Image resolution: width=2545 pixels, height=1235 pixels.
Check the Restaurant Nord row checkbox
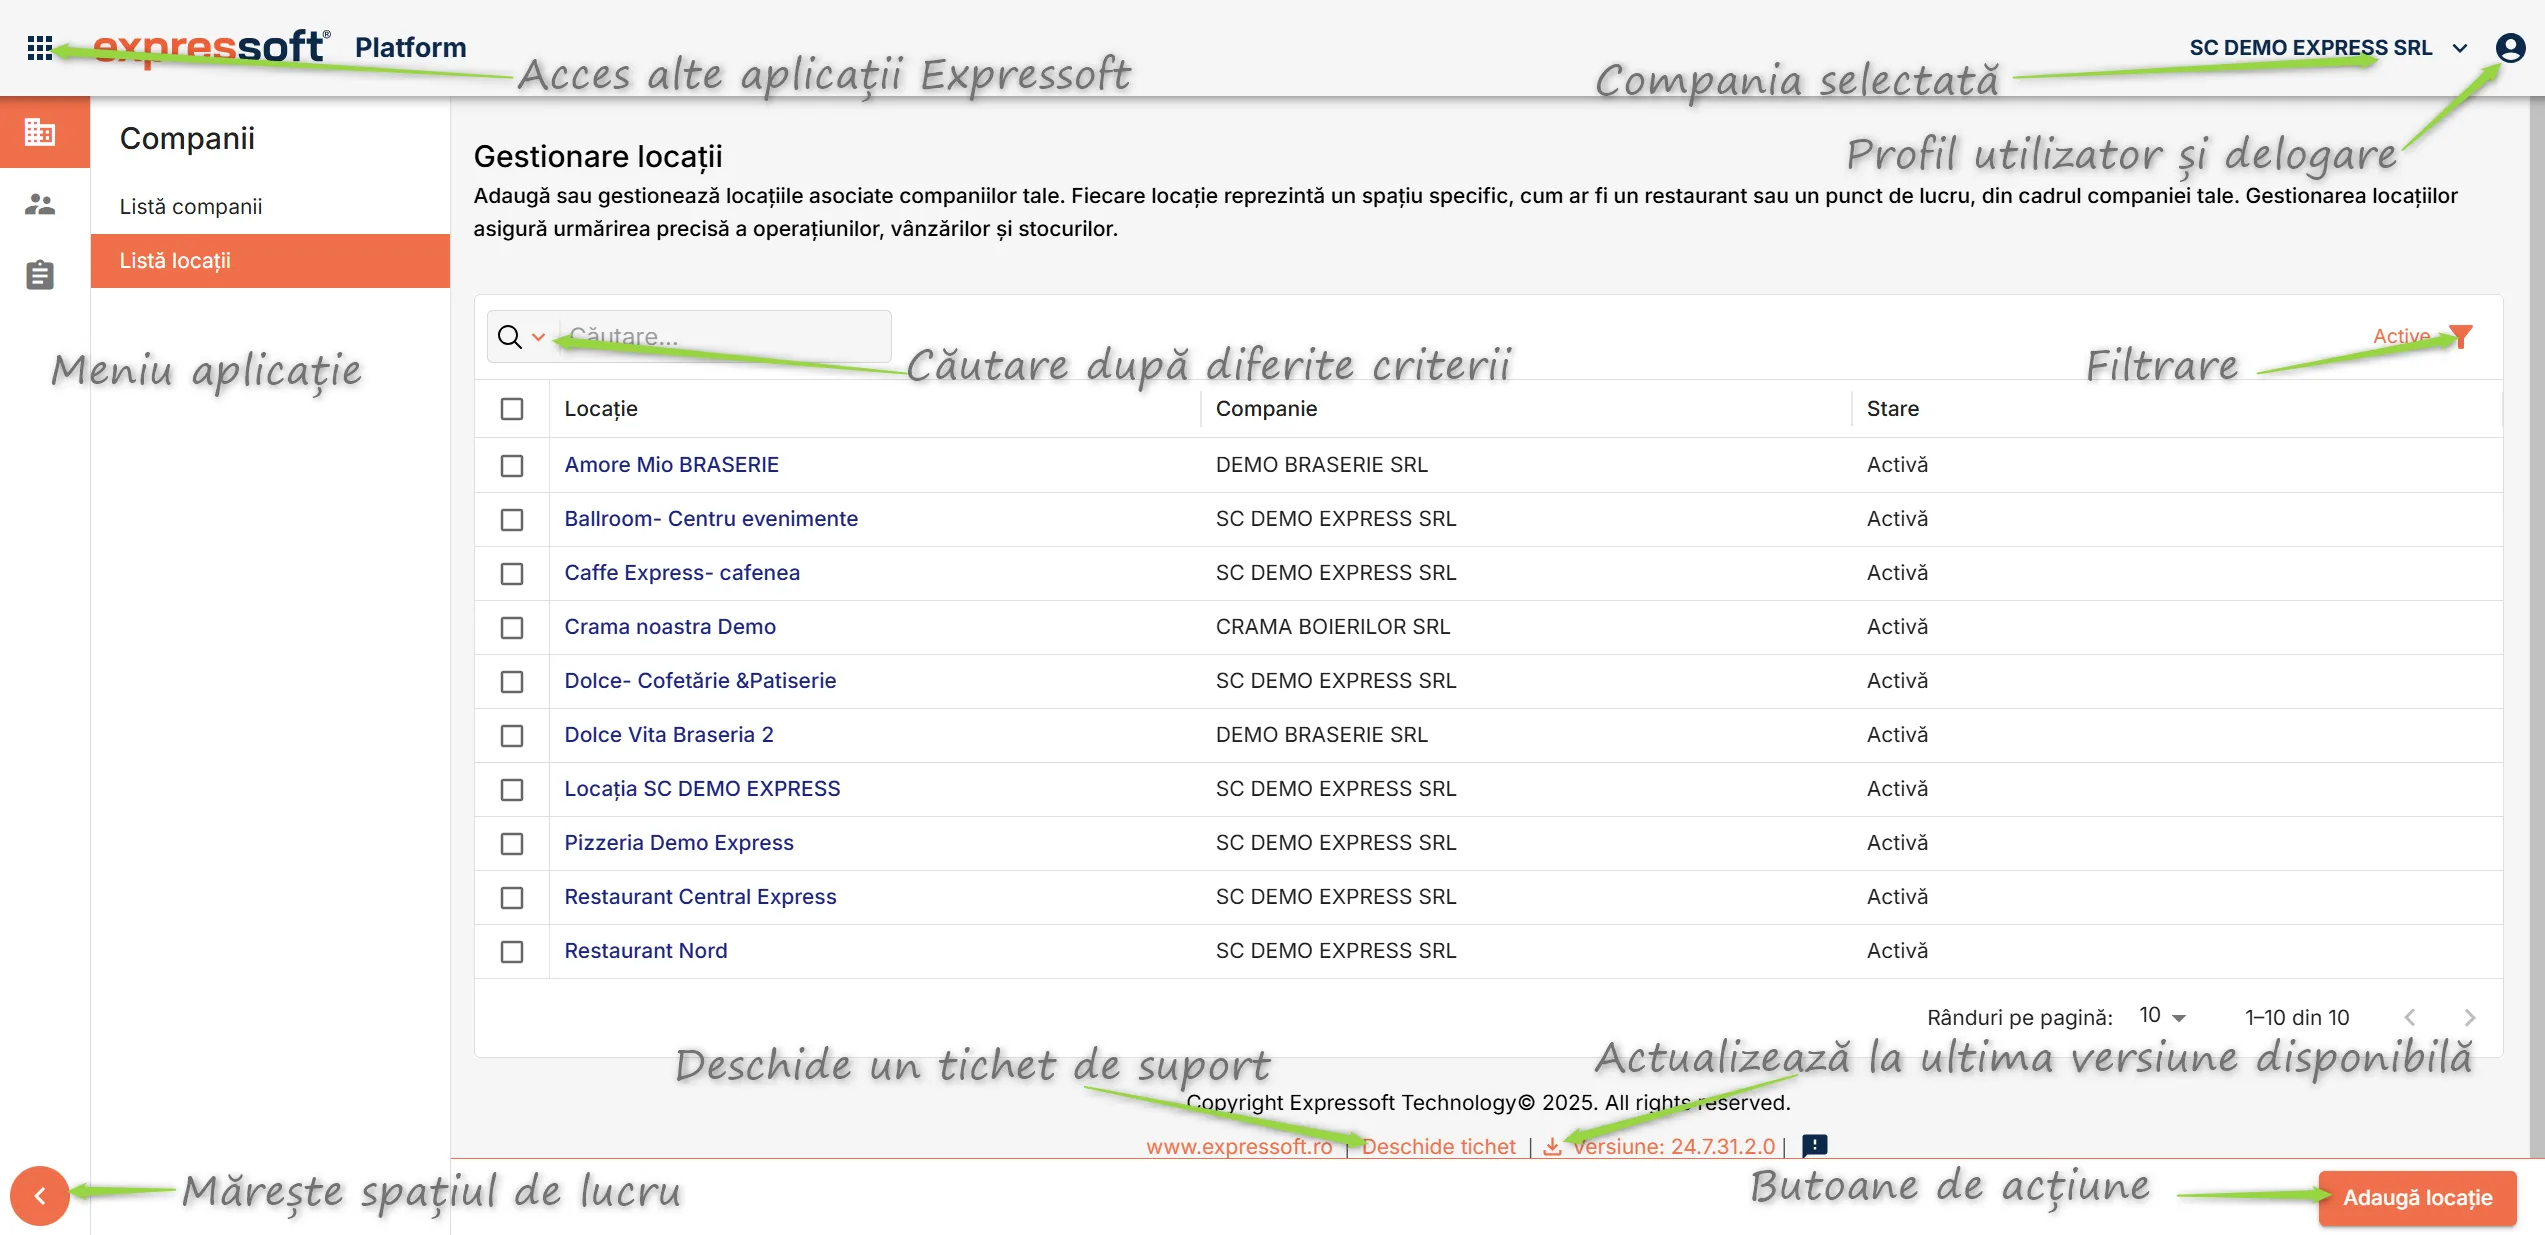[x=512, y=952]
